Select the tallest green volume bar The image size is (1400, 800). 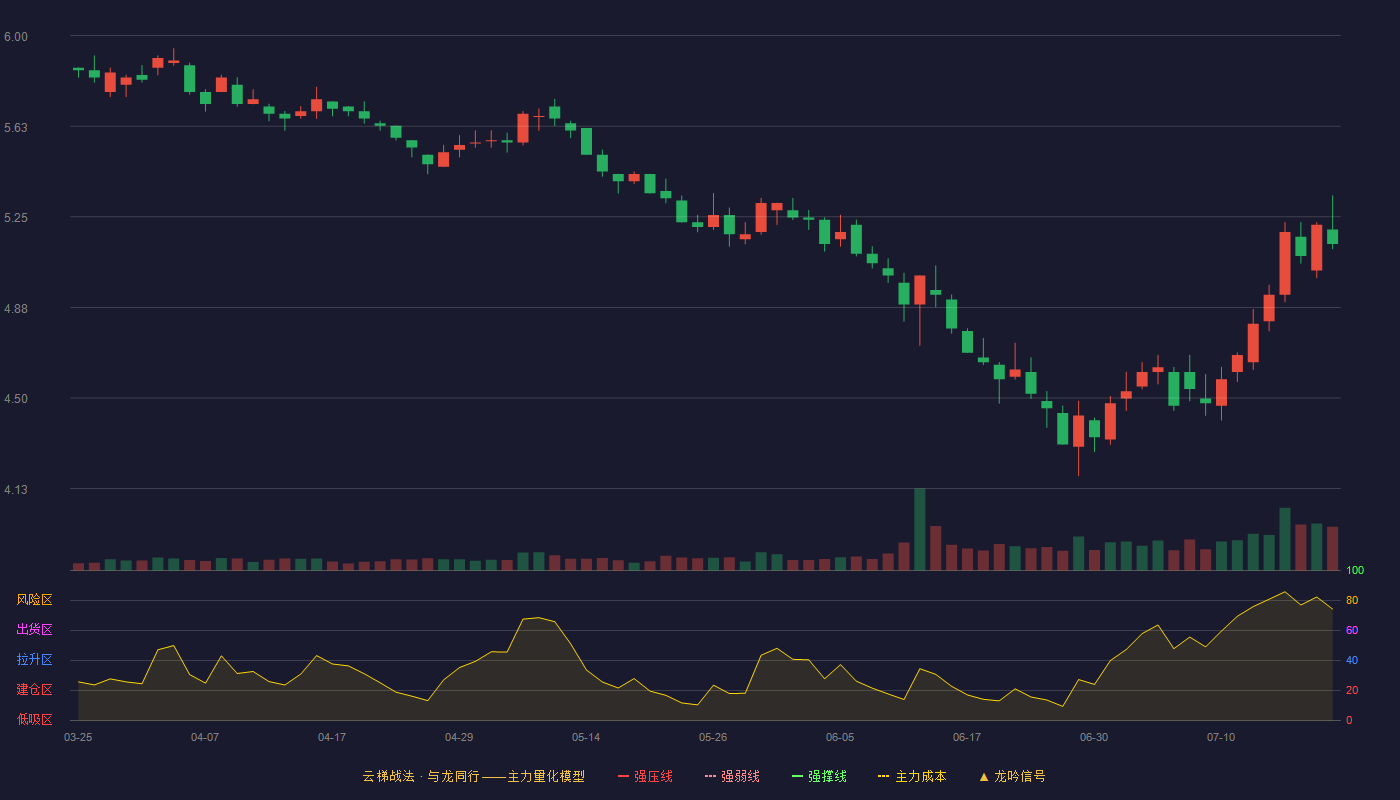(x=920, y=529)
